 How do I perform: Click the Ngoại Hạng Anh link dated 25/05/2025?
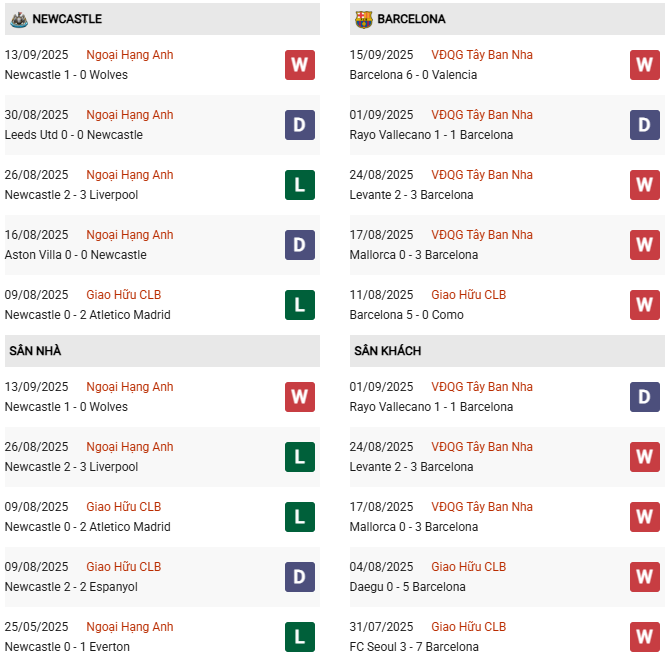130,627
